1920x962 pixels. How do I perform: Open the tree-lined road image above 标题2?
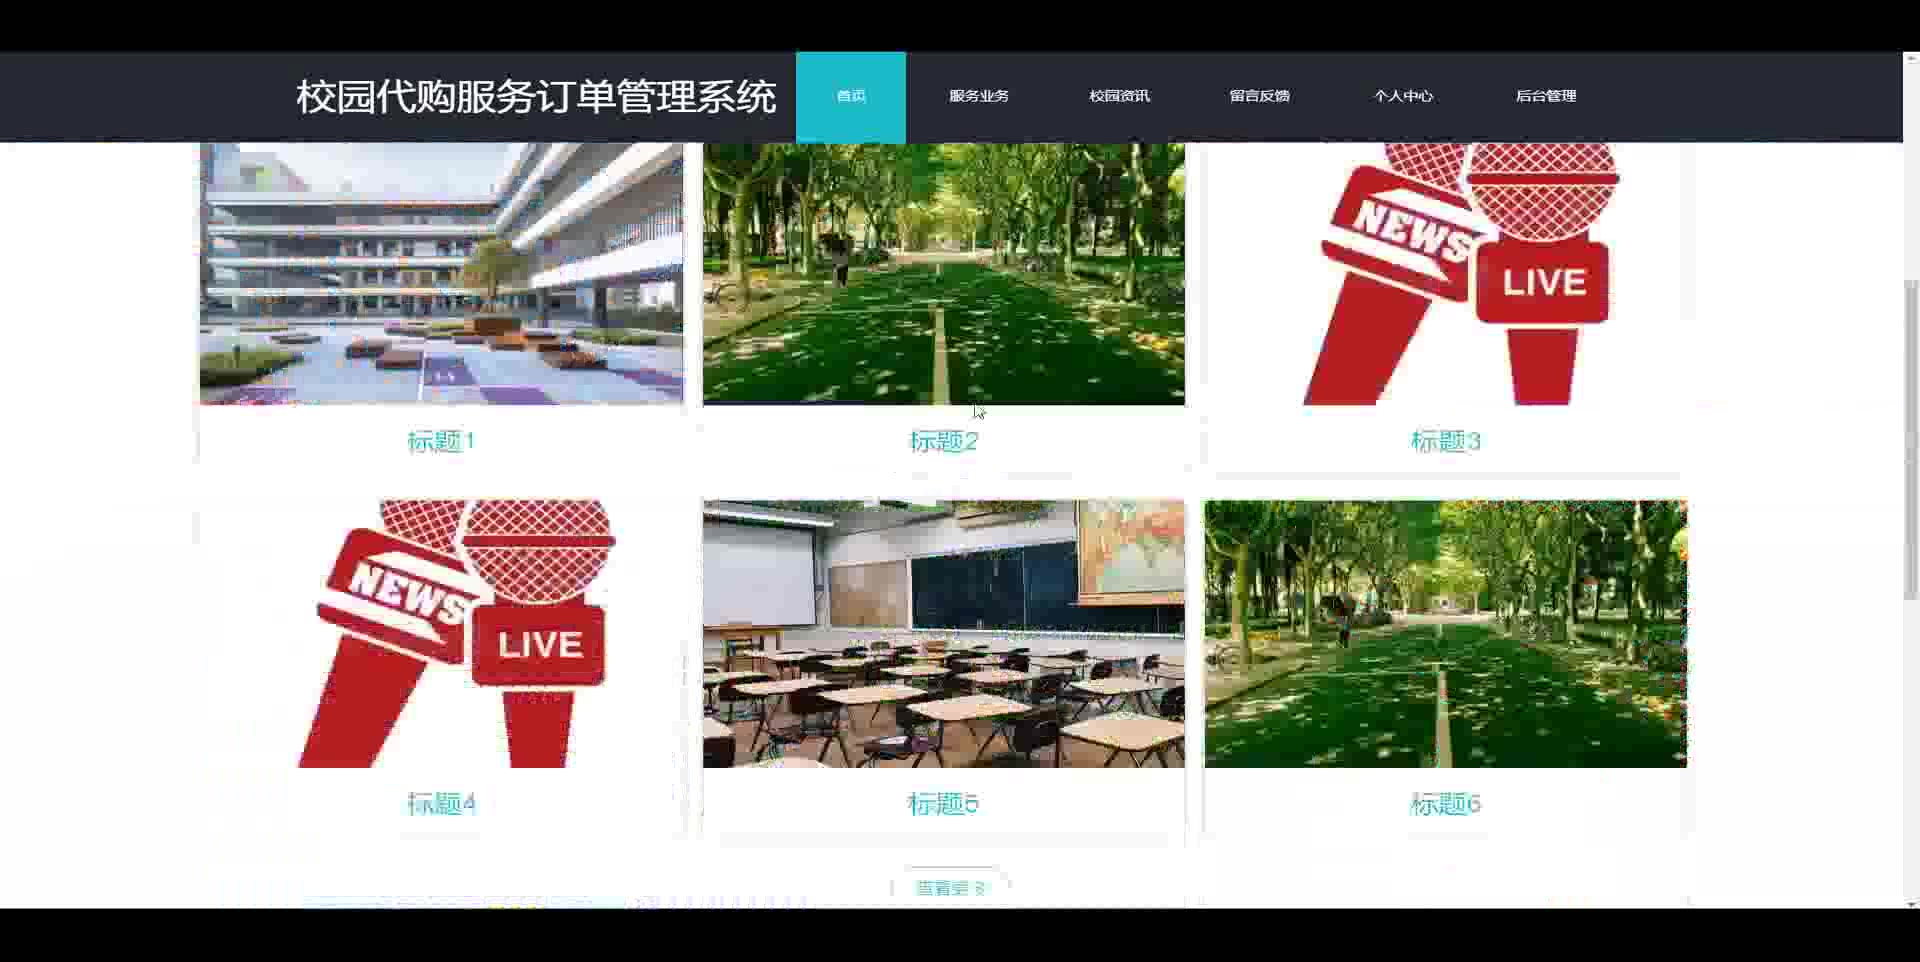pyautogui.click(x=944, y=274)
